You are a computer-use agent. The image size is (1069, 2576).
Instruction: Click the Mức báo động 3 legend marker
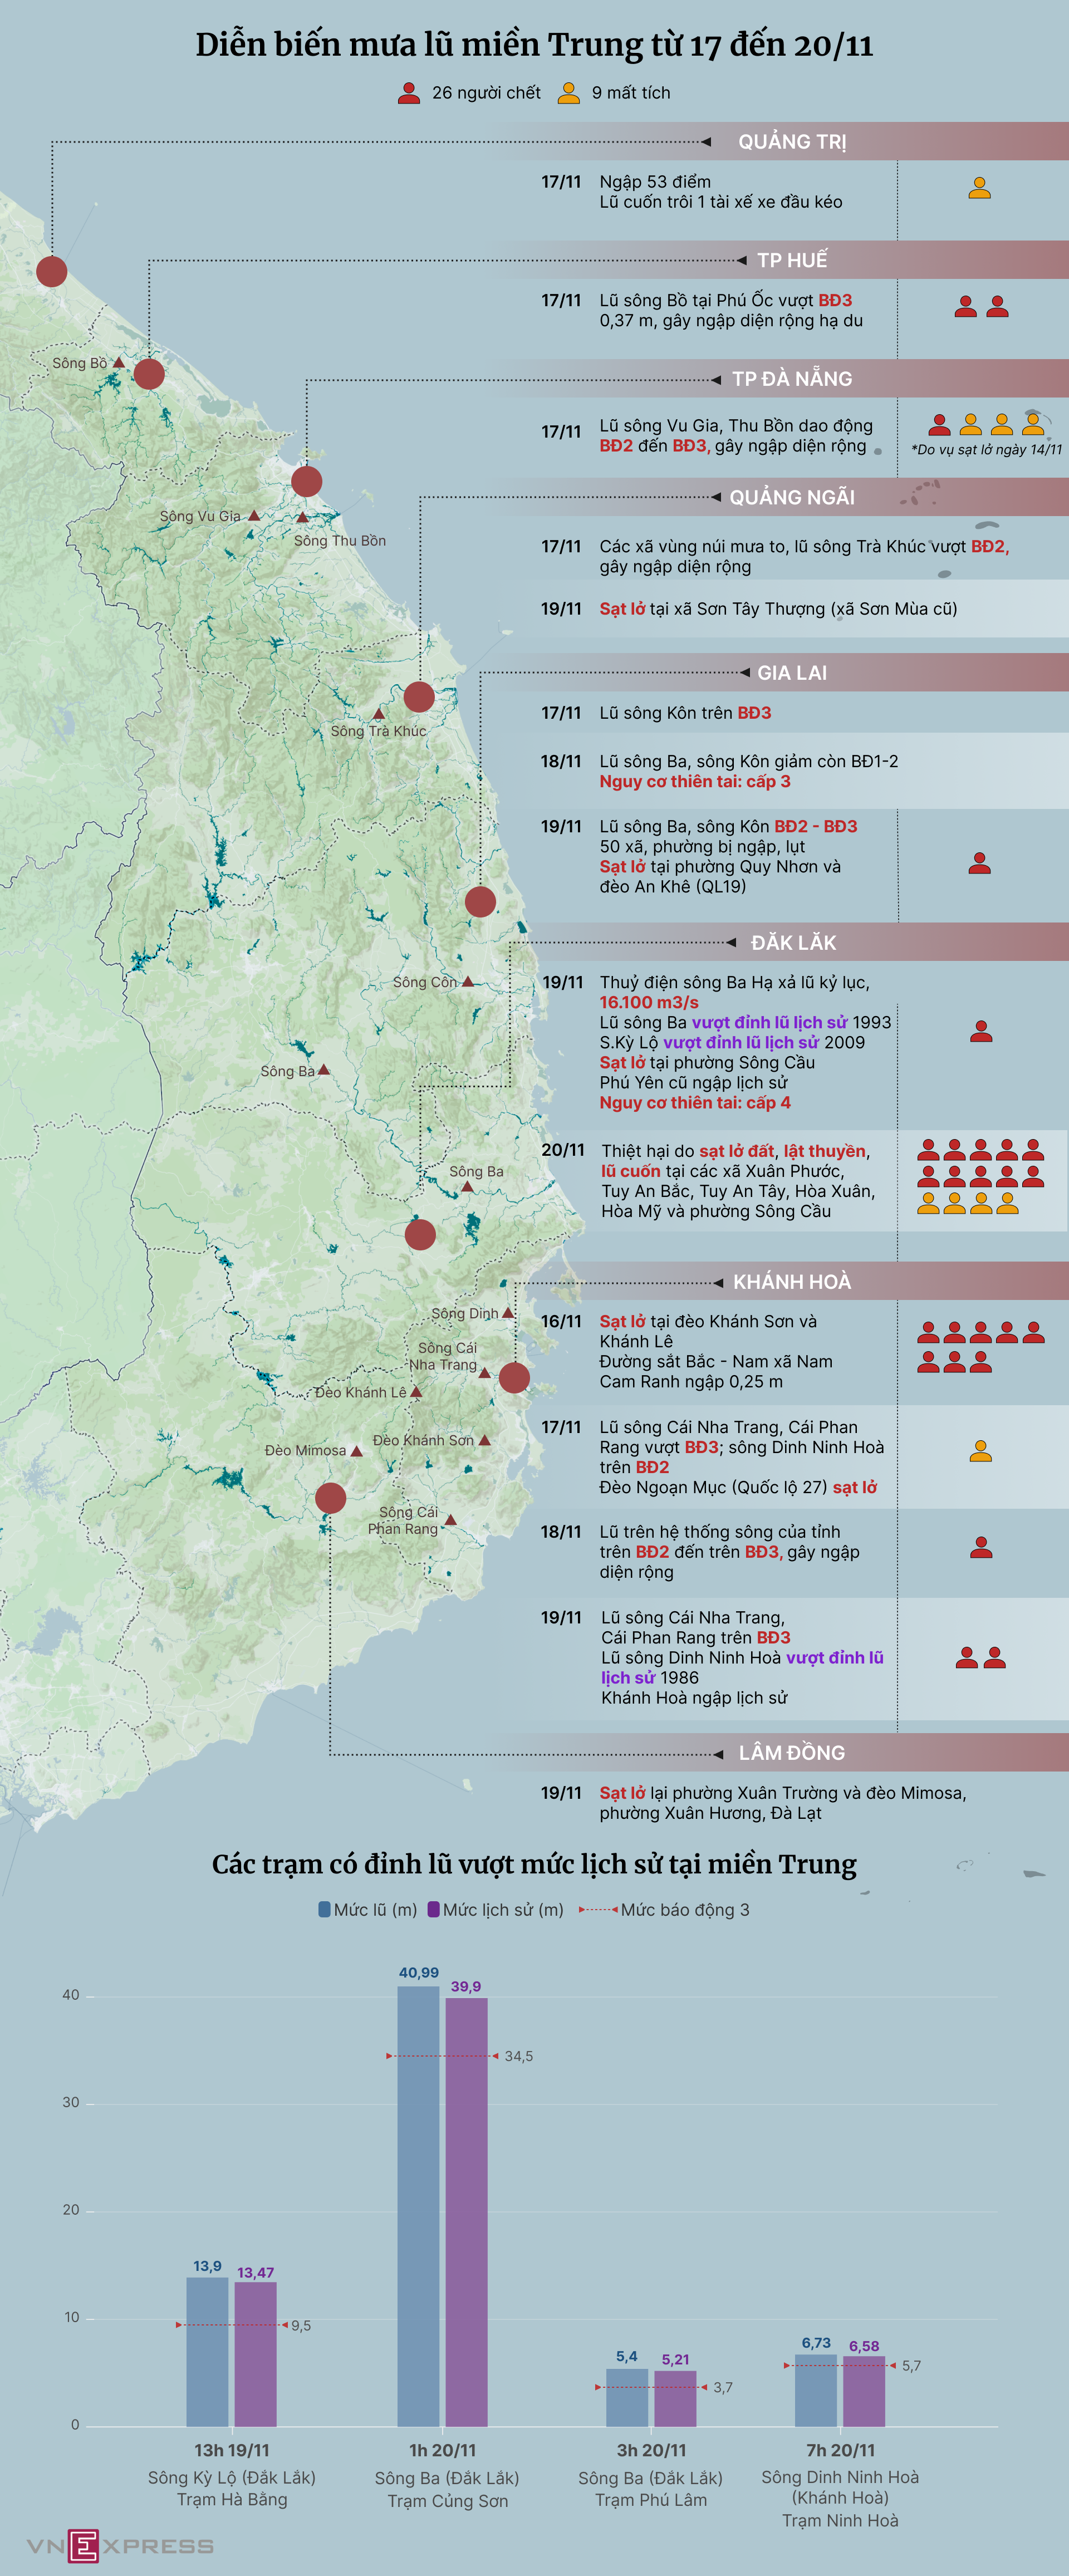(x=598, y=1909)
